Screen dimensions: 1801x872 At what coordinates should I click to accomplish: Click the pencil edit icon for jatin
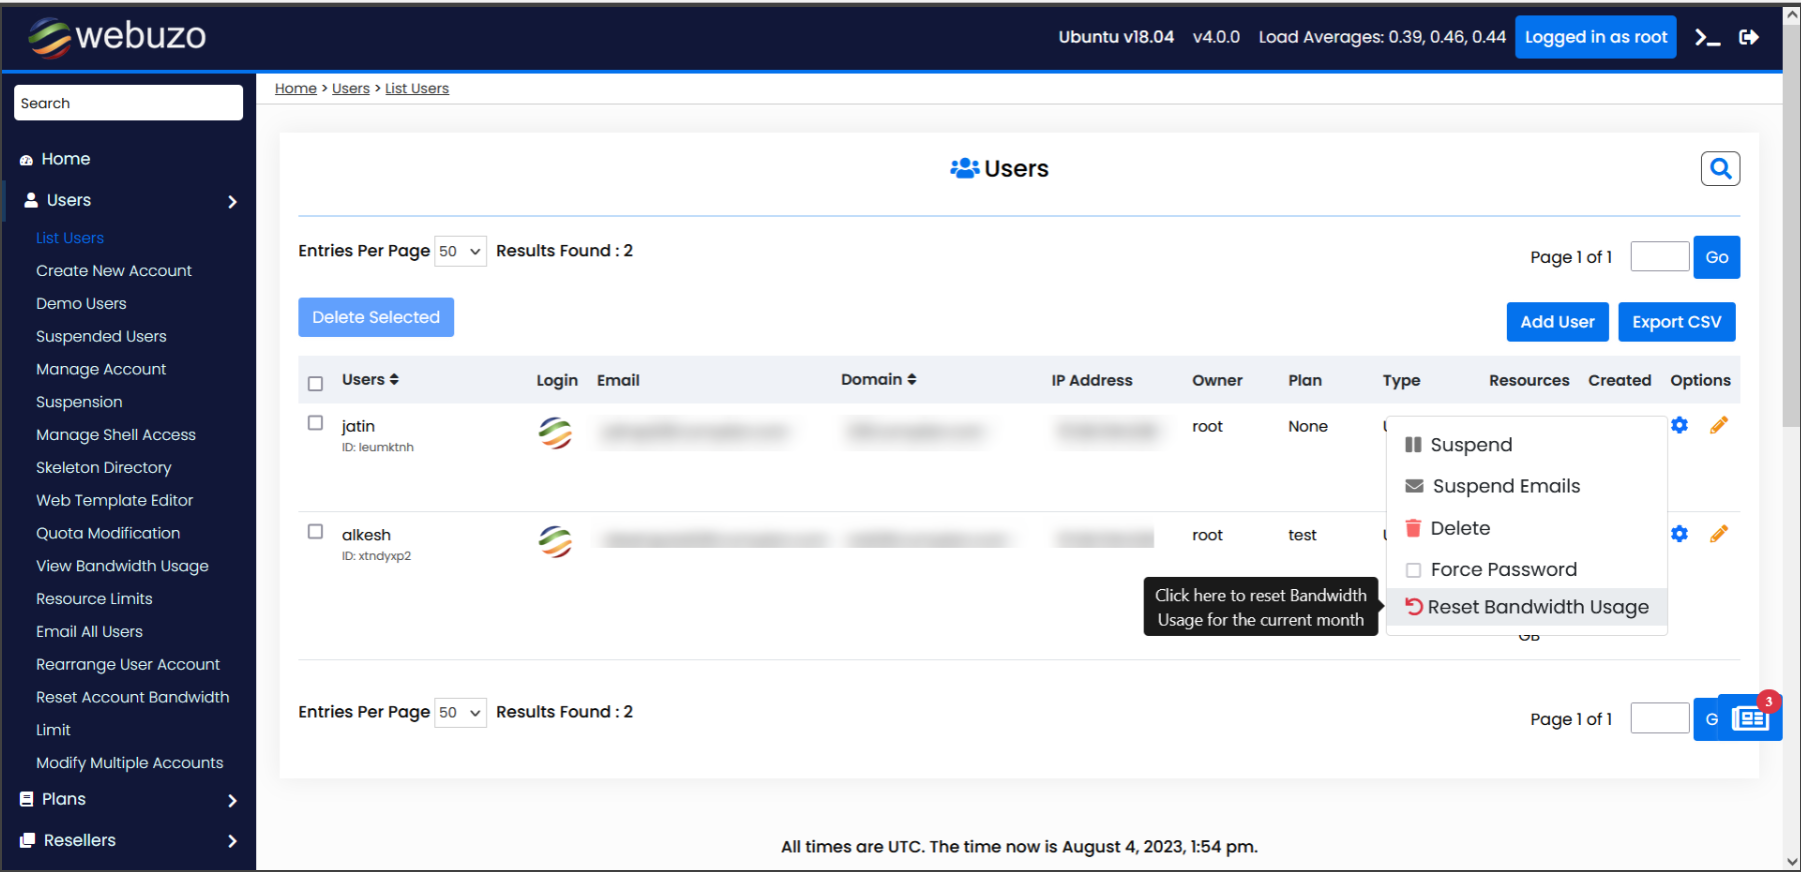coord(1718,425)
